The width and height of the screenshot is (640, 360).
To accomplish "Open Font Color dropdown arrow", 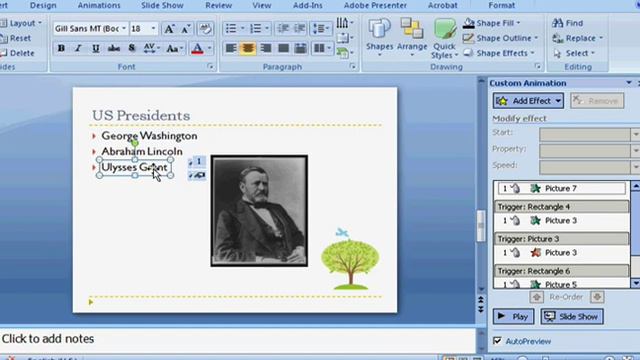I will [x=209, y=48].
